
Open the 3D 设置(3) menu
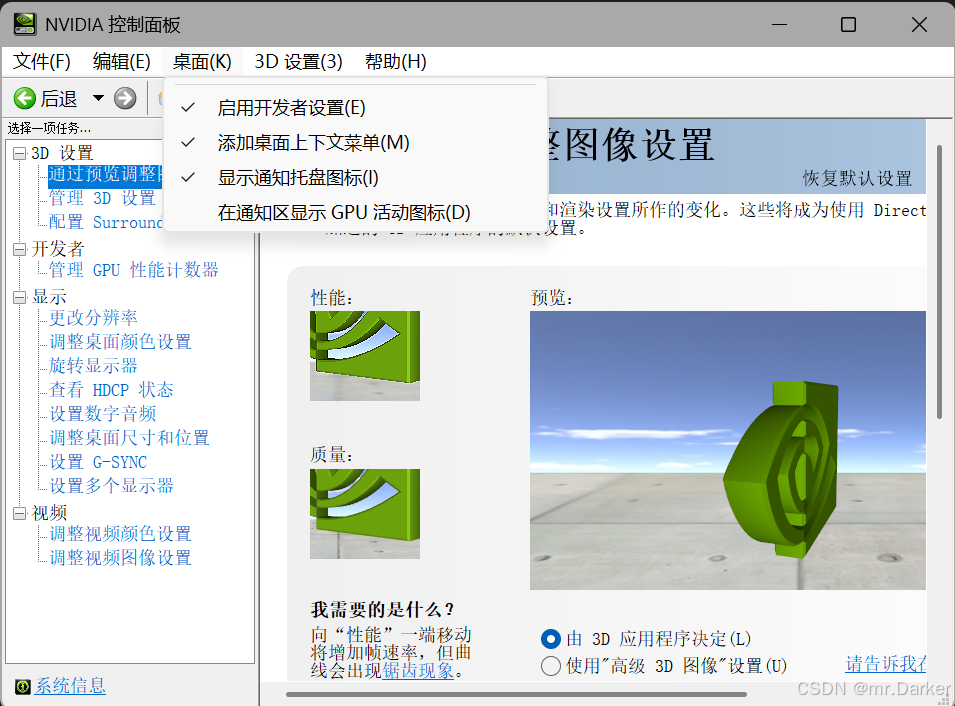click(298, 62)
